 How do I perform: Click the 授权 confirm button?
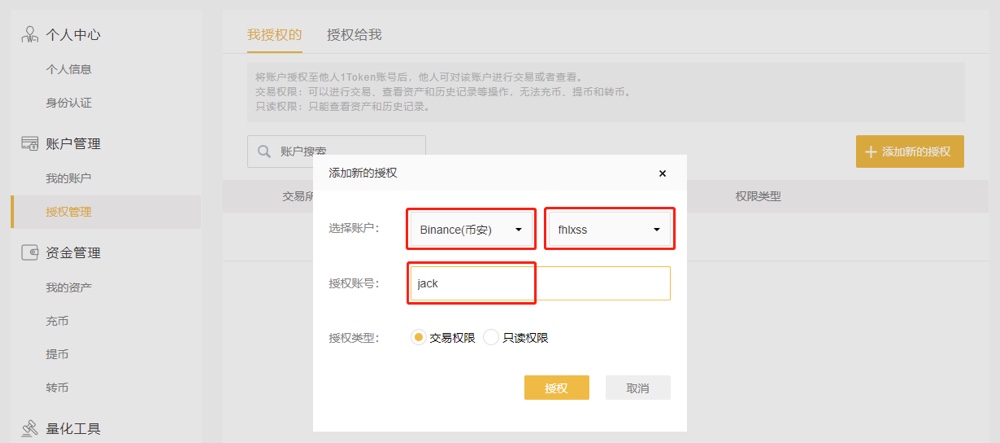(556, 388)
